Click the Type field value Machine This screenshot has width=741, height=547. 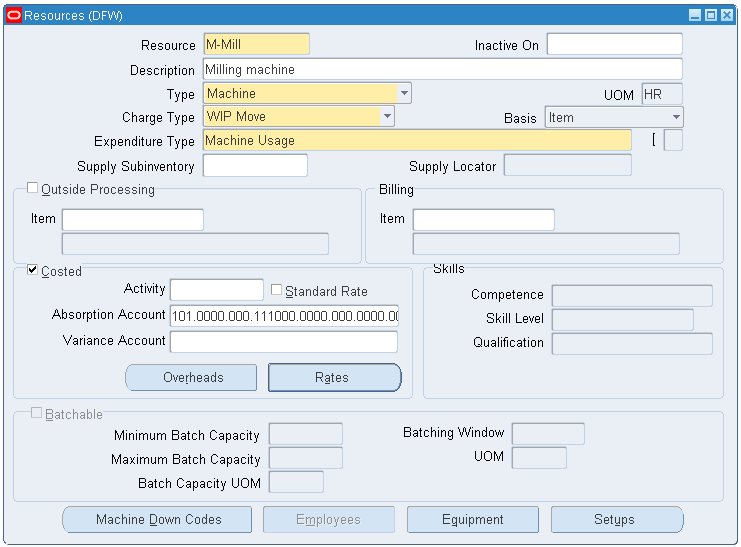231,93
